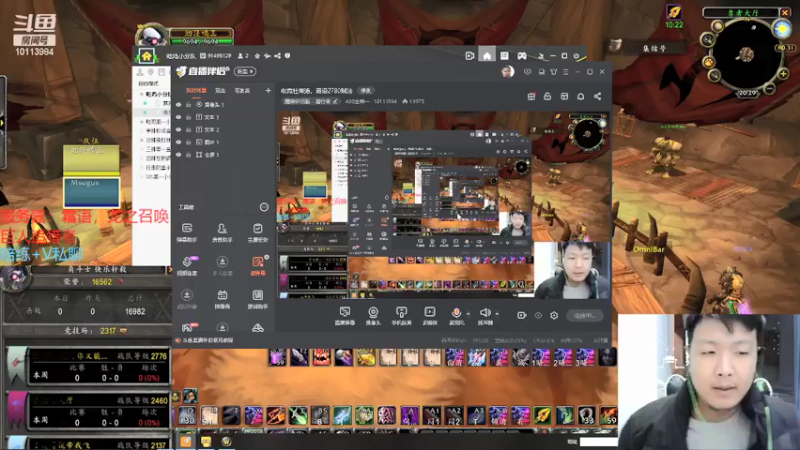Click the phone casting icon in bottom bar

coord(402,315)
